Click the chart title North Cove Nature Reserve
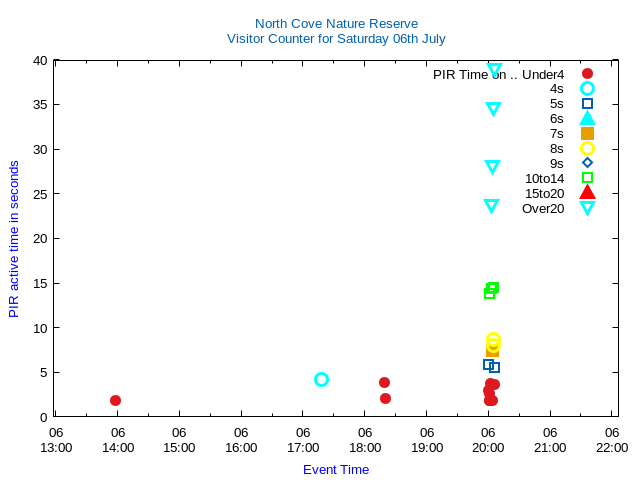 pos(336,23)
